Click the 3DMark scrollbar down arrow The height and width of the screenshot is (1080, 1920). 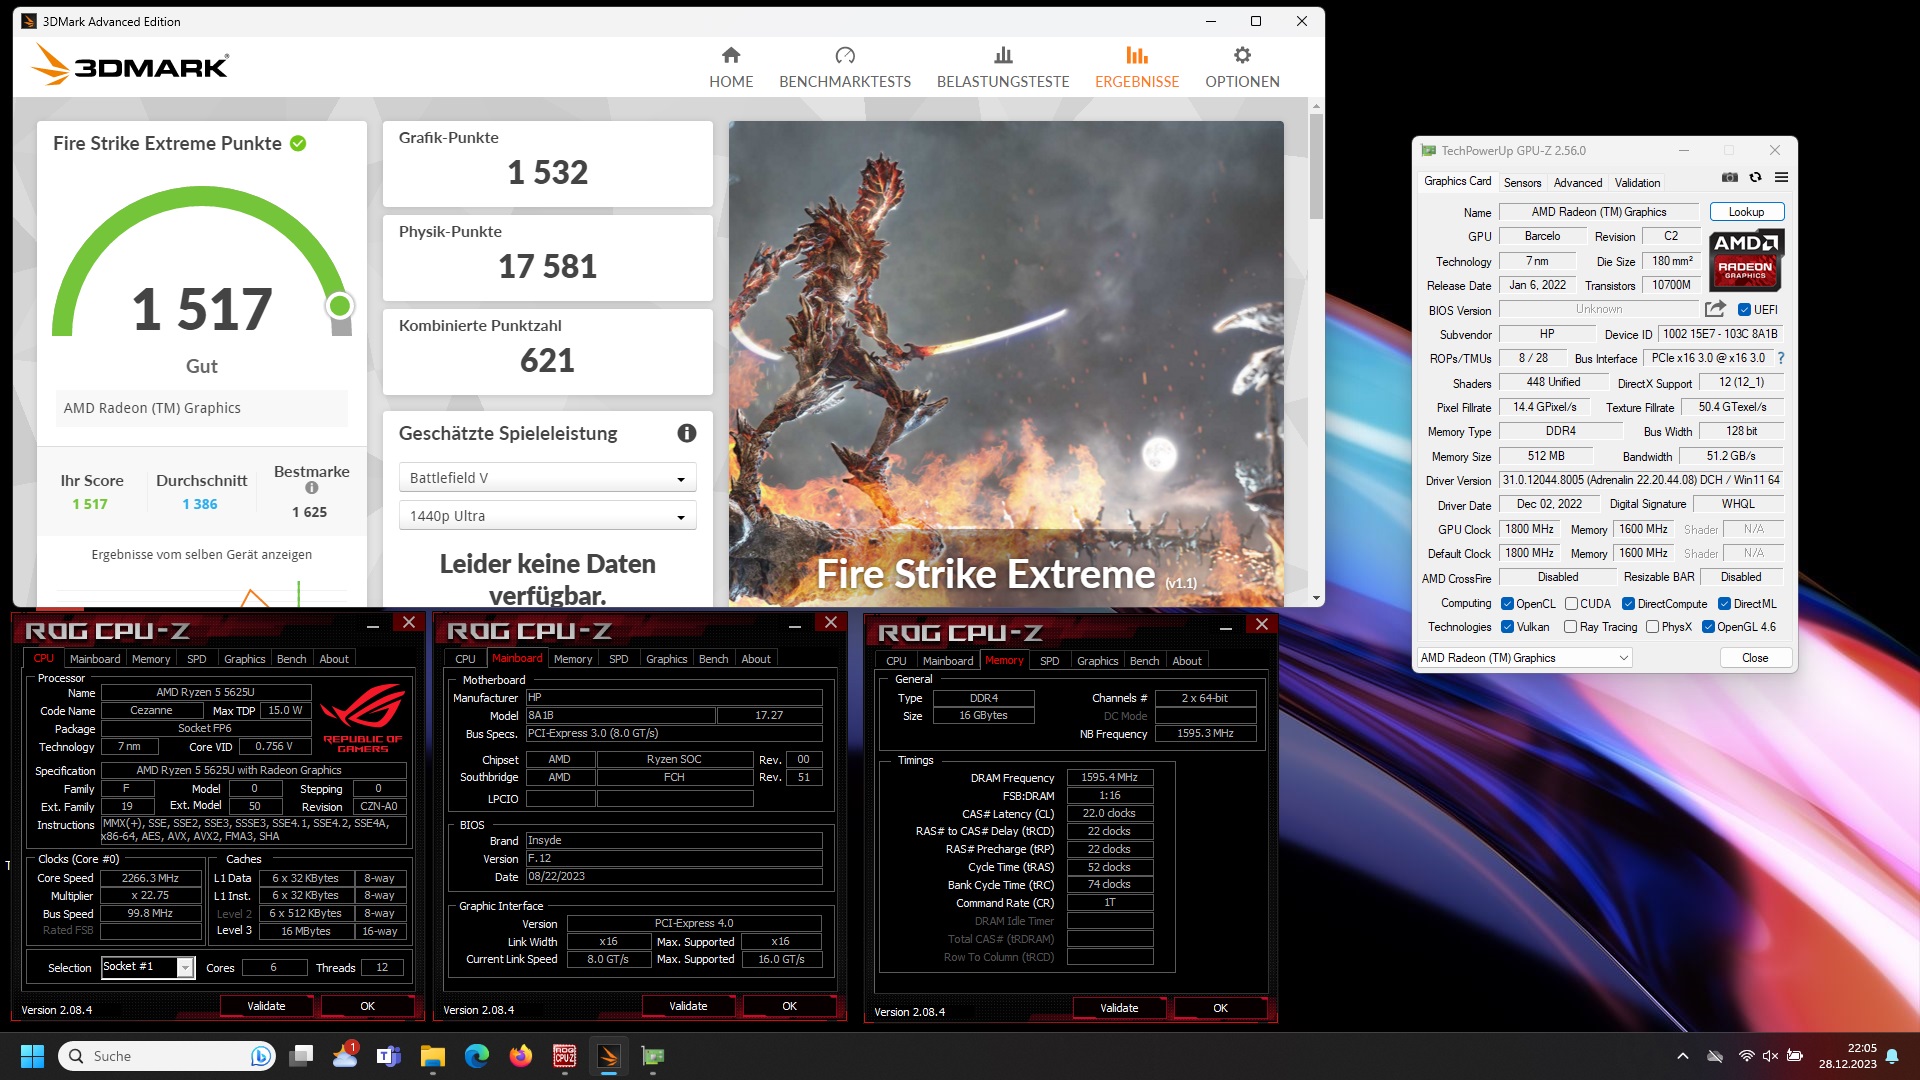[1316, 598]
